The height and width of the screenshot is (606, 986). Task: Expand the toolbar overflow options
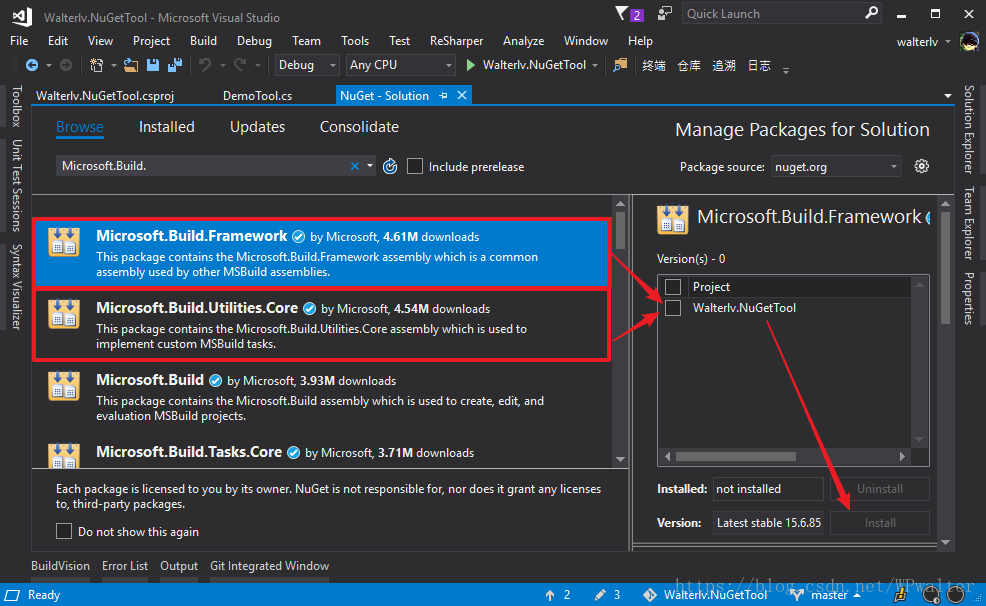(785, 70)
